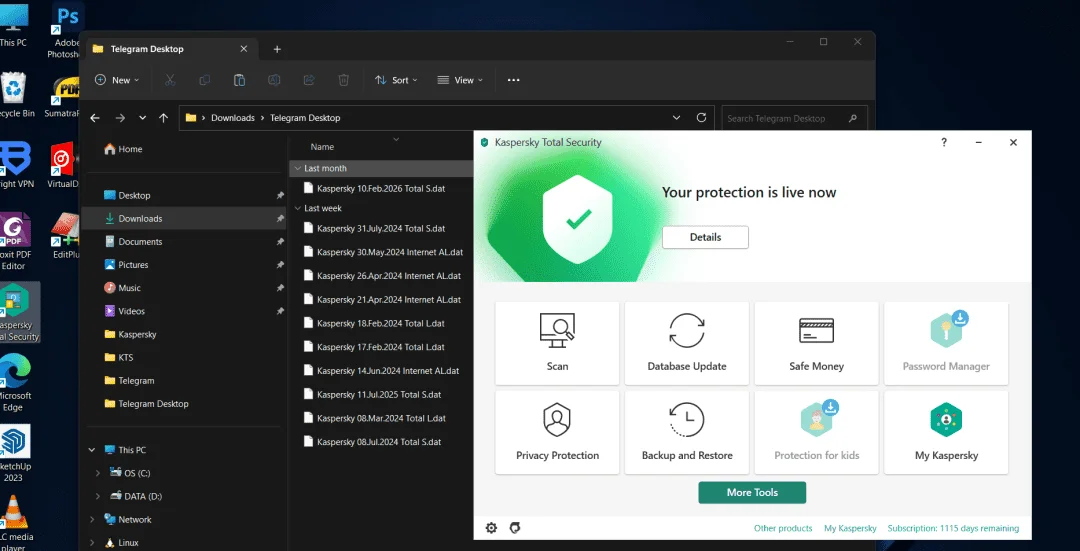Open the Scan tile in Kaspersky

(557, 343)
